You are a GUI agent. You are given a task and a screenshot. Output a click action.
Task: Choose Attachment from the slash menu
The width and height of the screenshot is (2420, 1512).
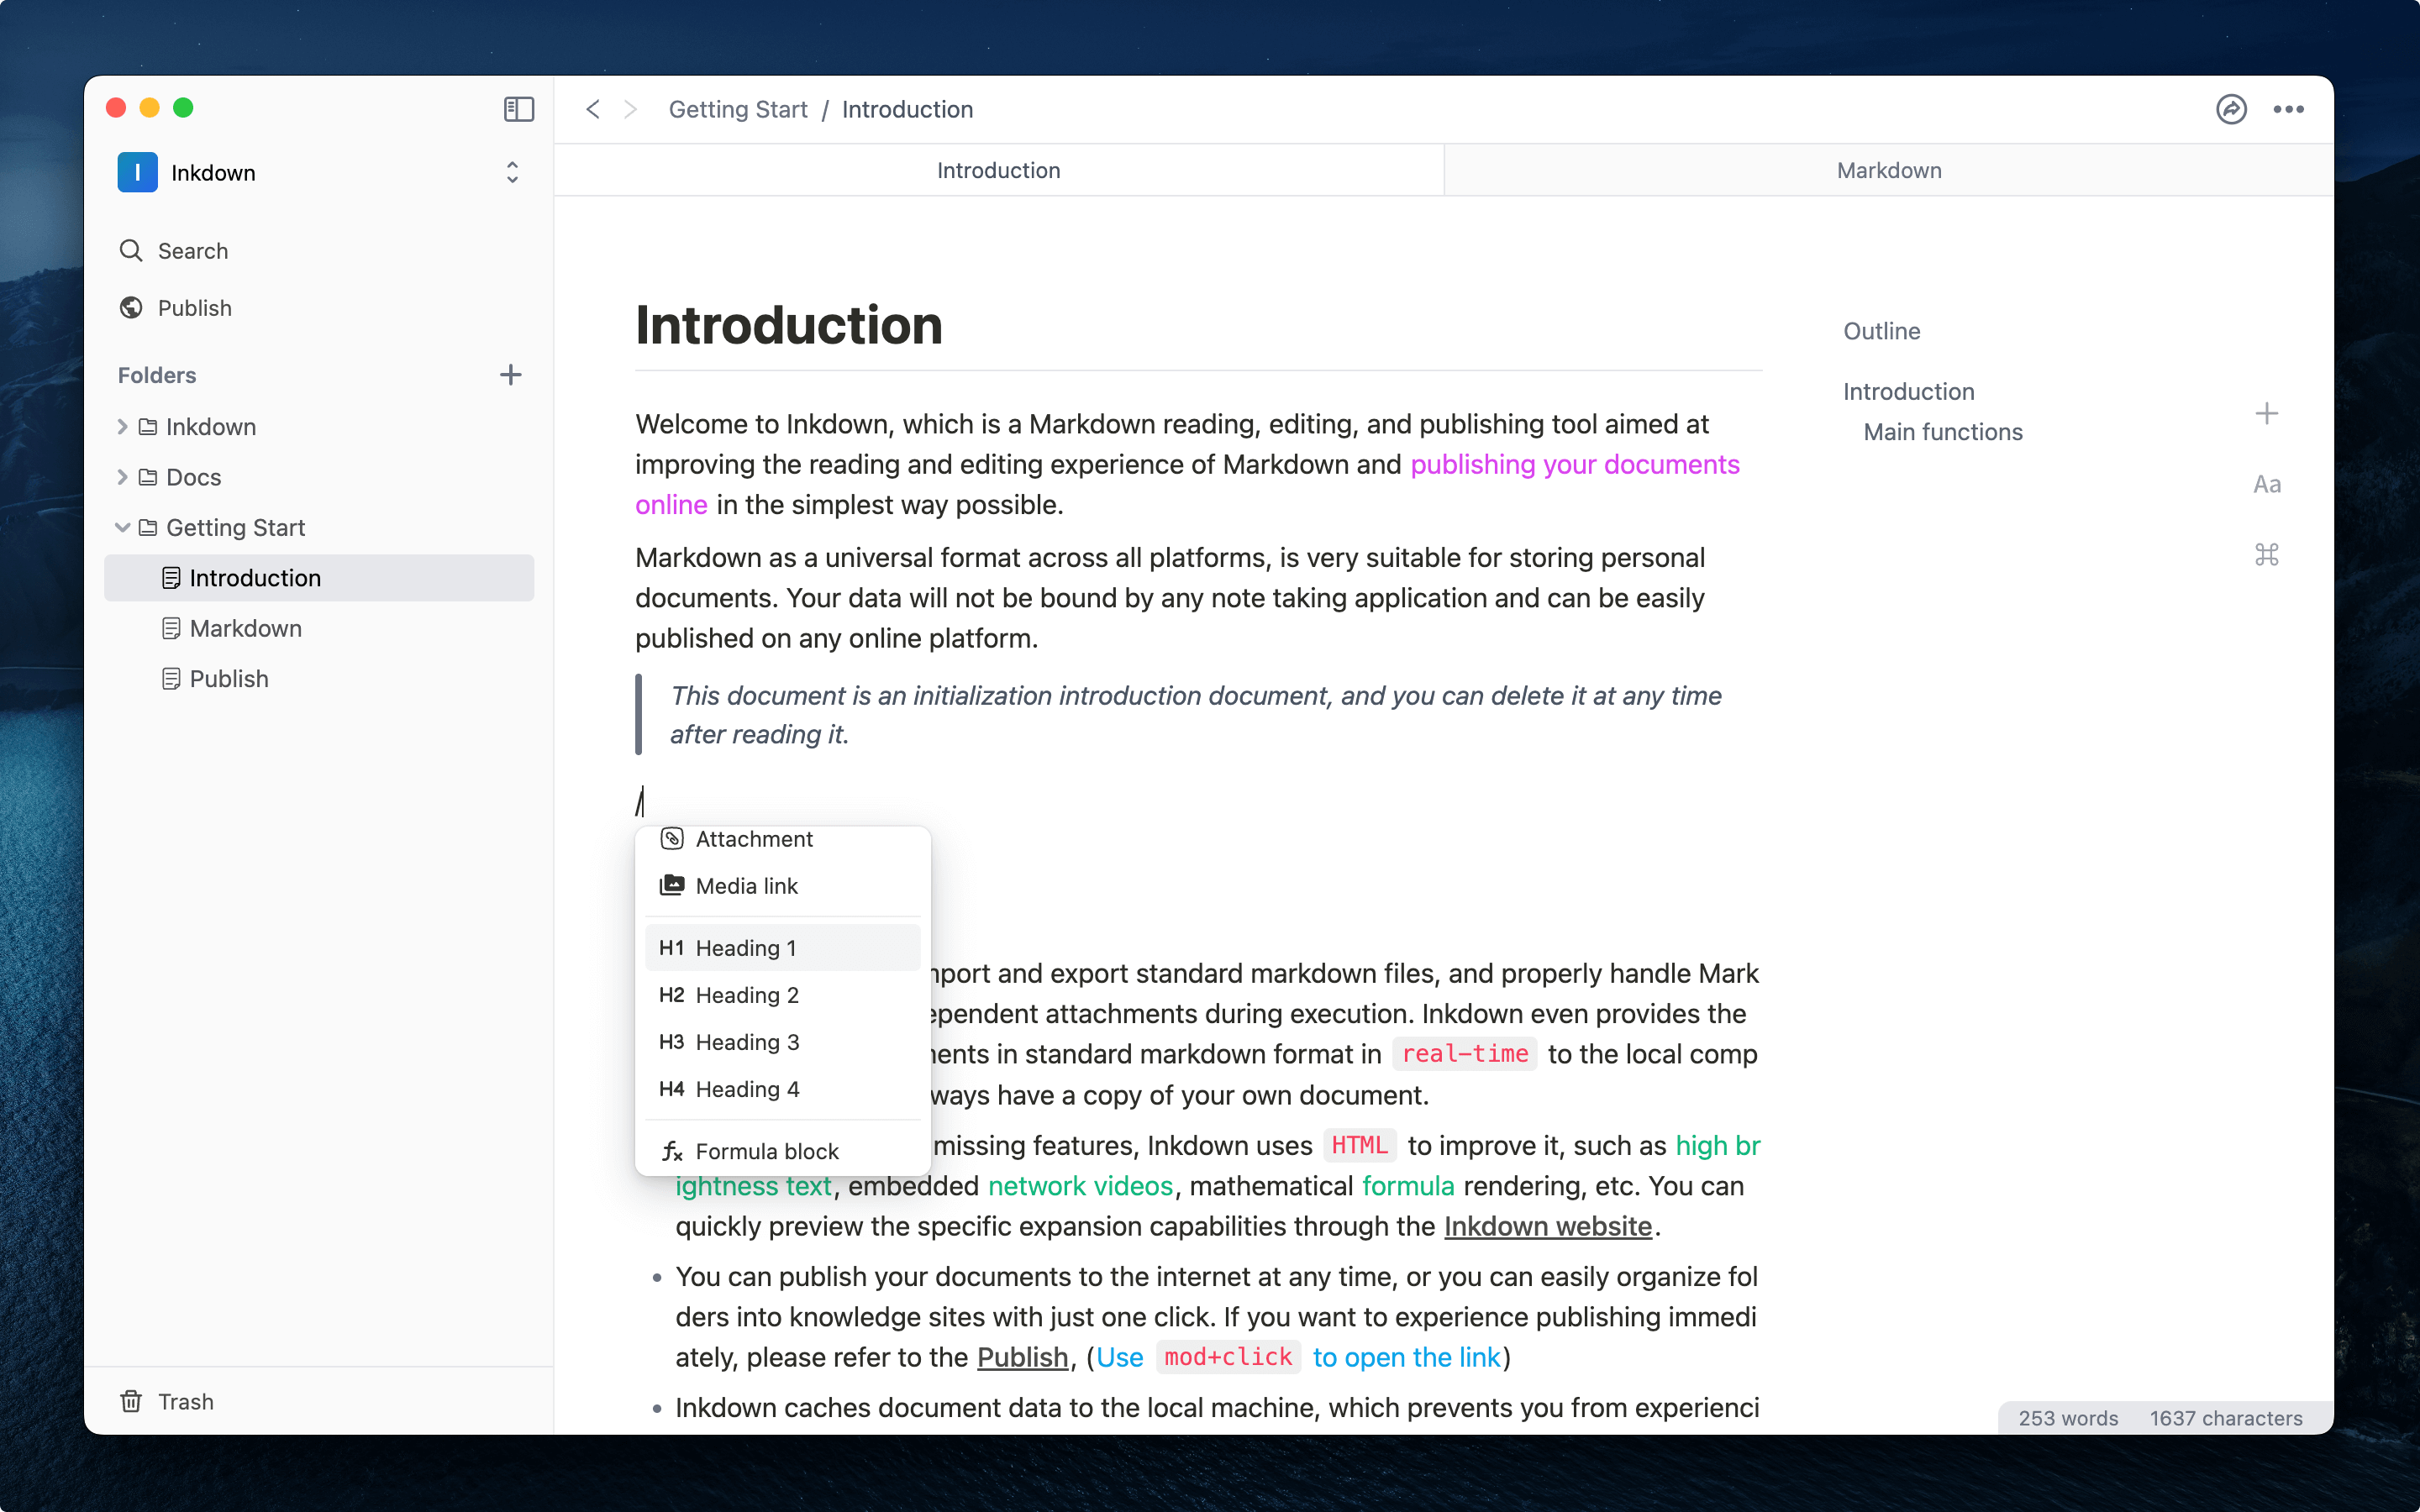click(x=782, y=839)
